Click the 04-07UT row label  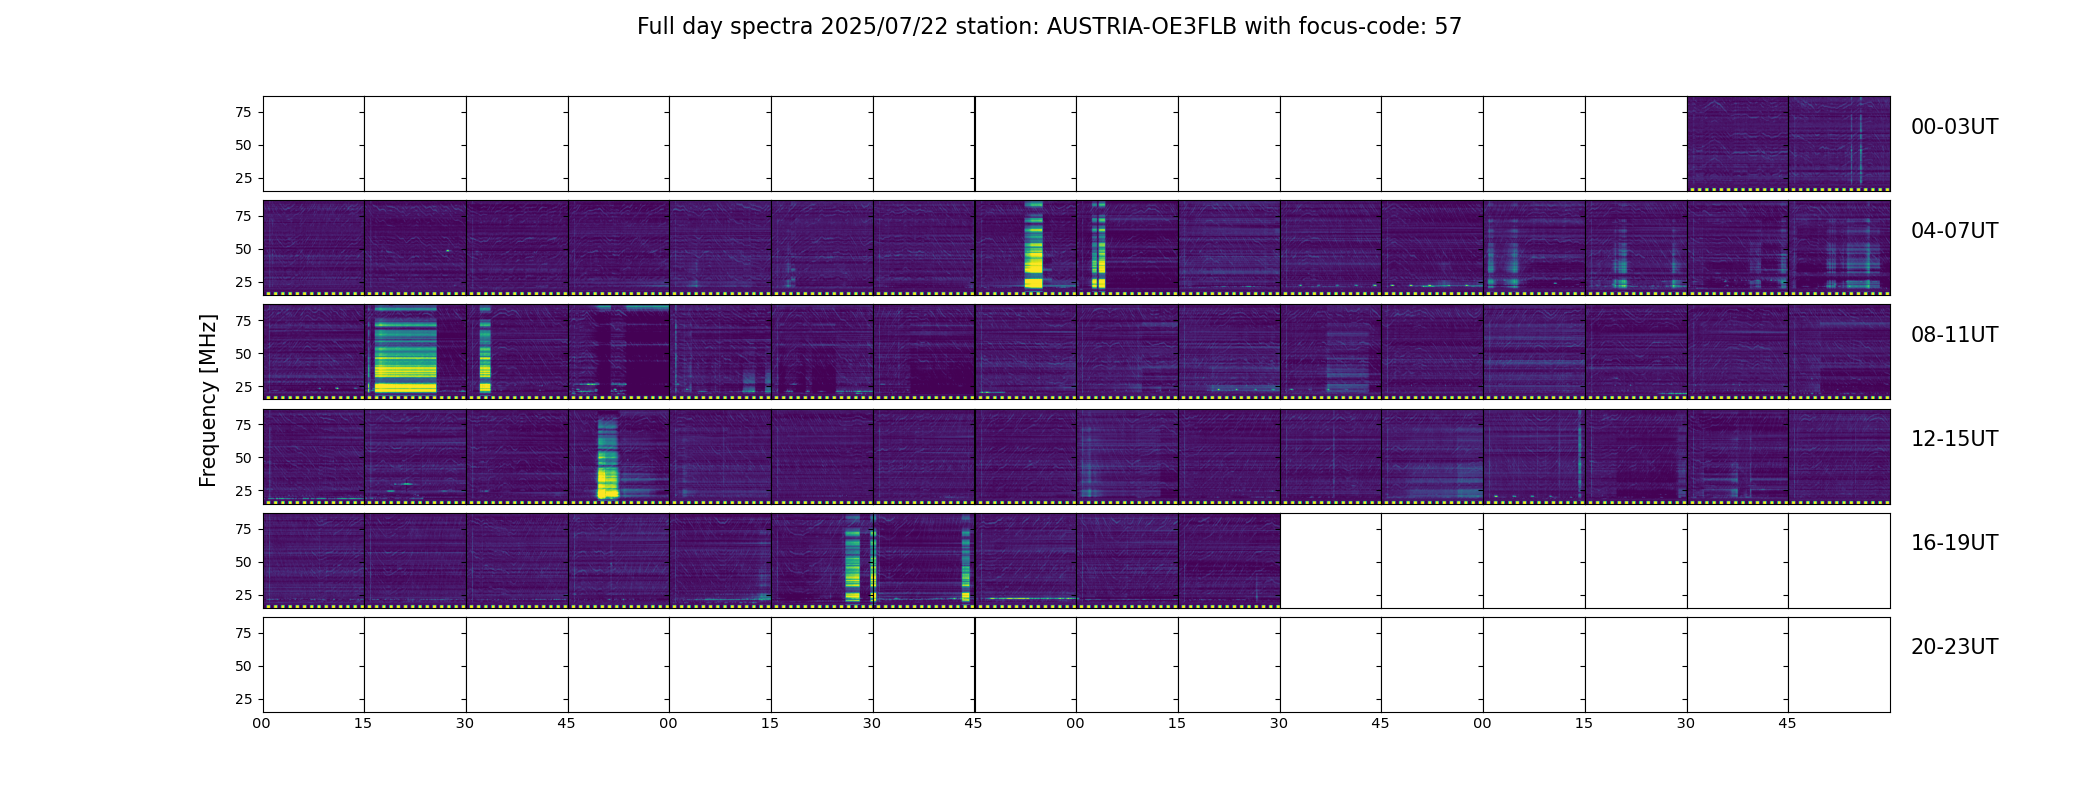click(x=1954, y=231)
